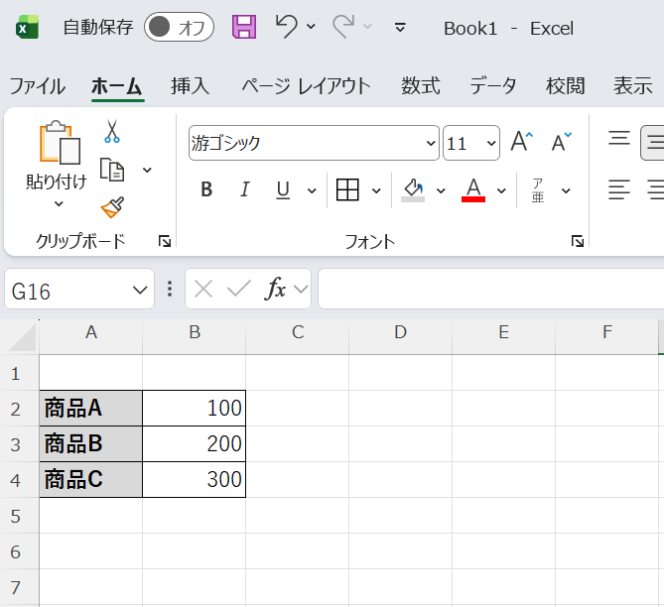This screenshot has height=607, width=664.
Task: Open the ページ レイアウト tab
Action: pyautogui.click(x=306, y=86)
